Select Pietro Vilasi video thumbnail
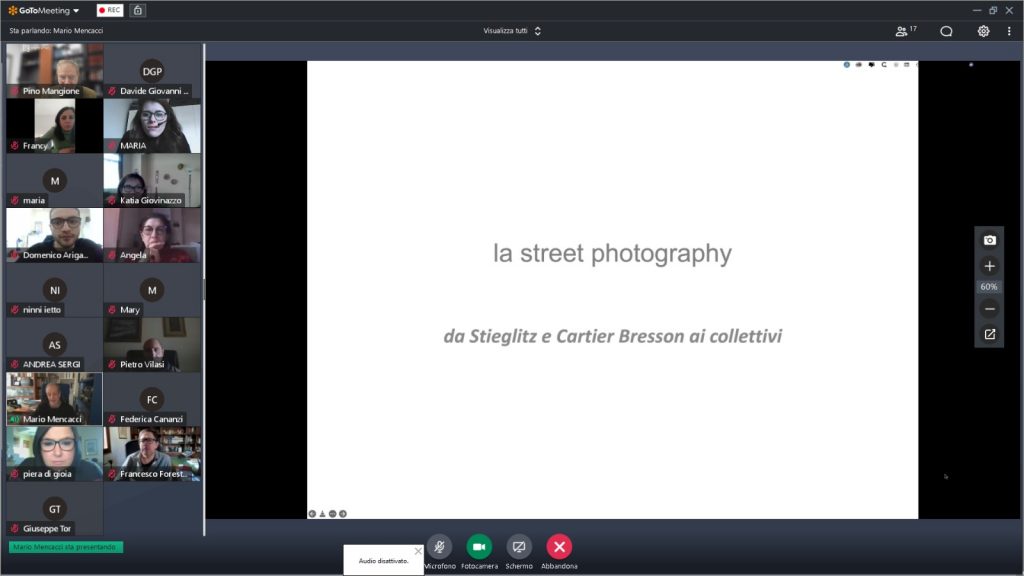Image resolution: width=1024 pixels, height=576 pixels. [152, 345]
